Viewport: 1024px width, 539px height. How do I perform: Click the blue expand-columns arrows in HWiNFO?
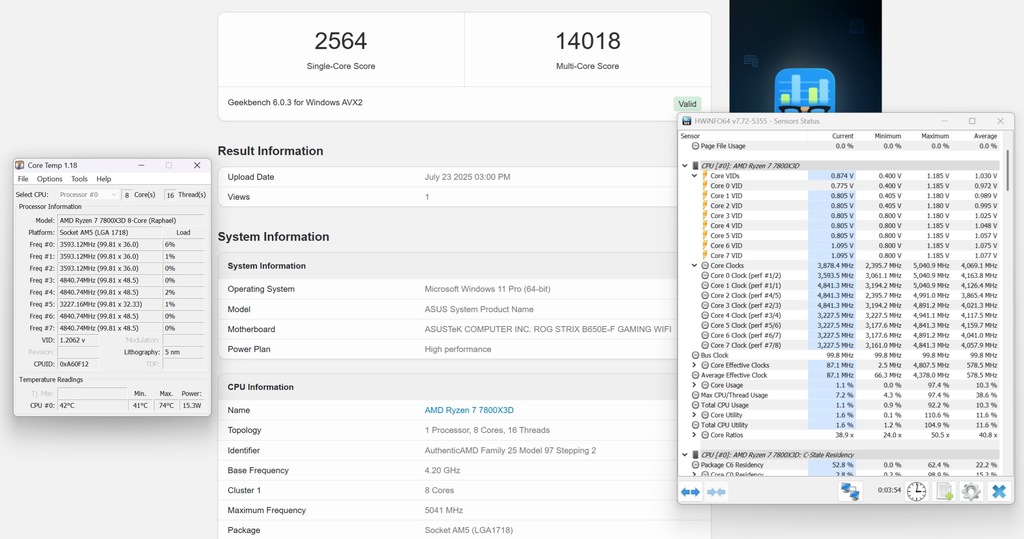(x=690, y=491)
